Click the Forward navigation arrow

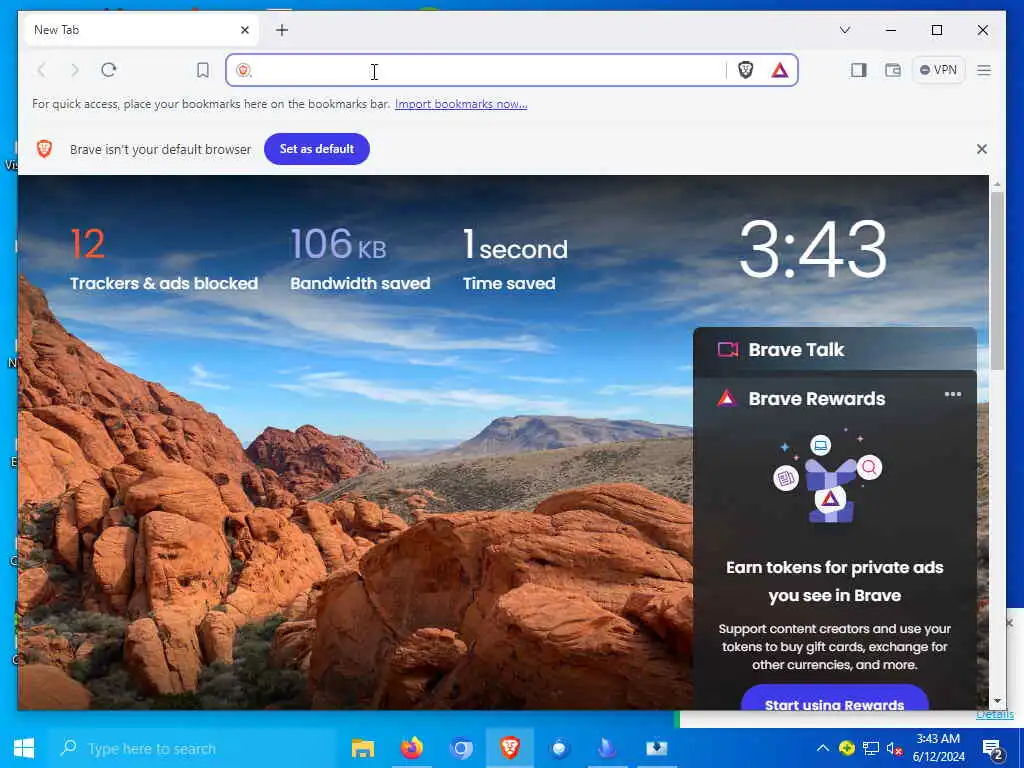[74, 70]
